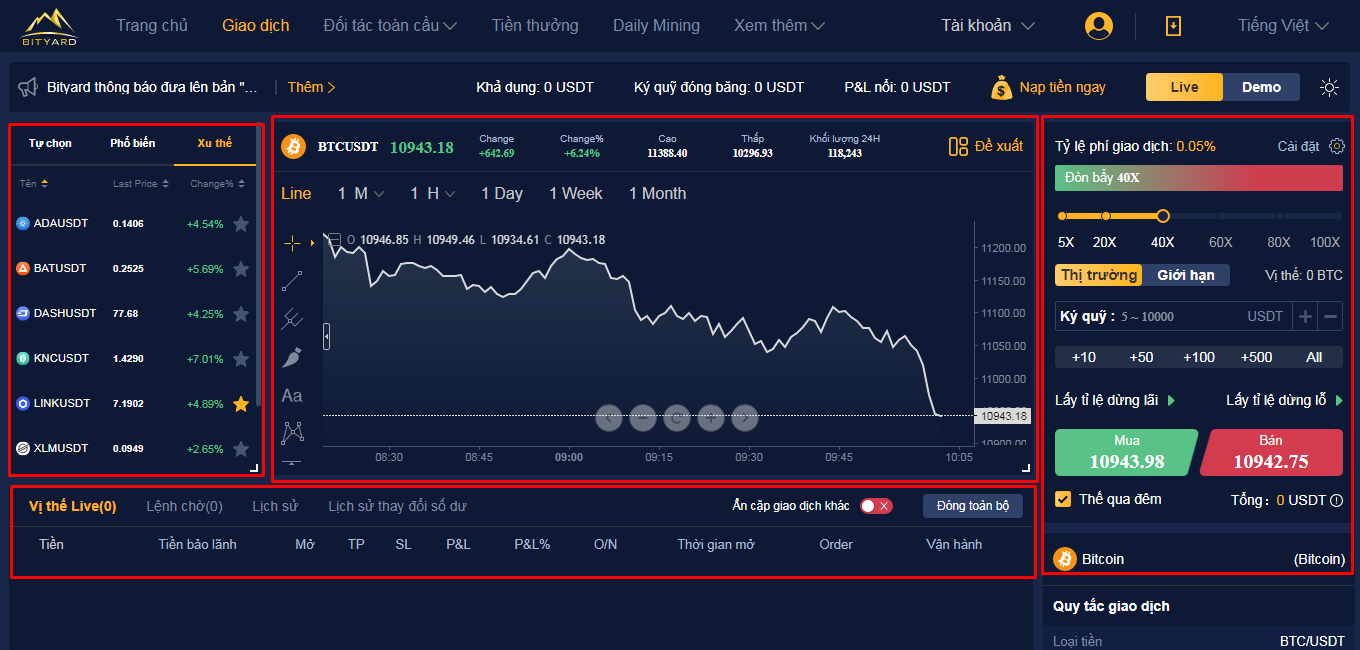The width and height of the screenshot is (1360, 650).
Task: Click the app download icon in header
Action: pos(1174,26)
